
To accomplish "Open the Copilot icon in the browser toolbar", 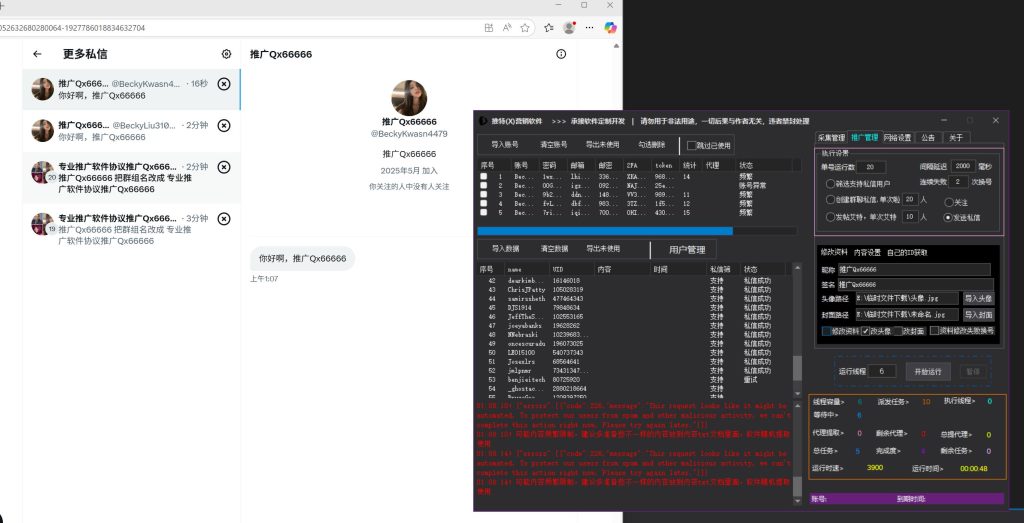I will click(x=610, y=28).
